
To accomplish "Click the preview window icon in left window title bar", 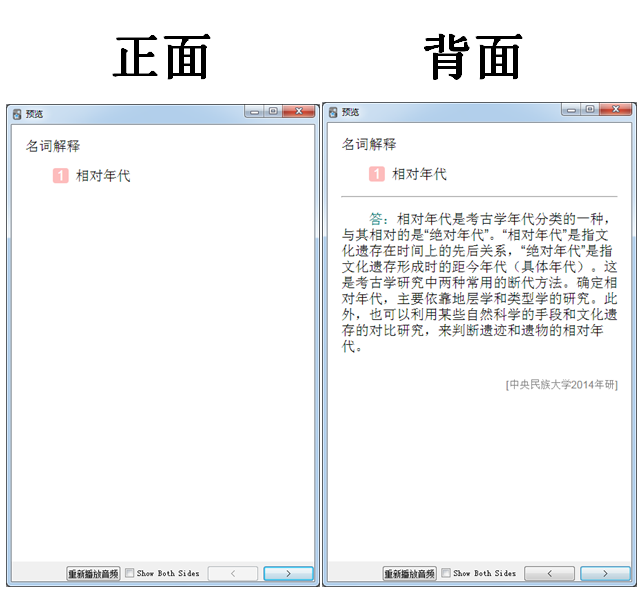I will coord(17,114).
